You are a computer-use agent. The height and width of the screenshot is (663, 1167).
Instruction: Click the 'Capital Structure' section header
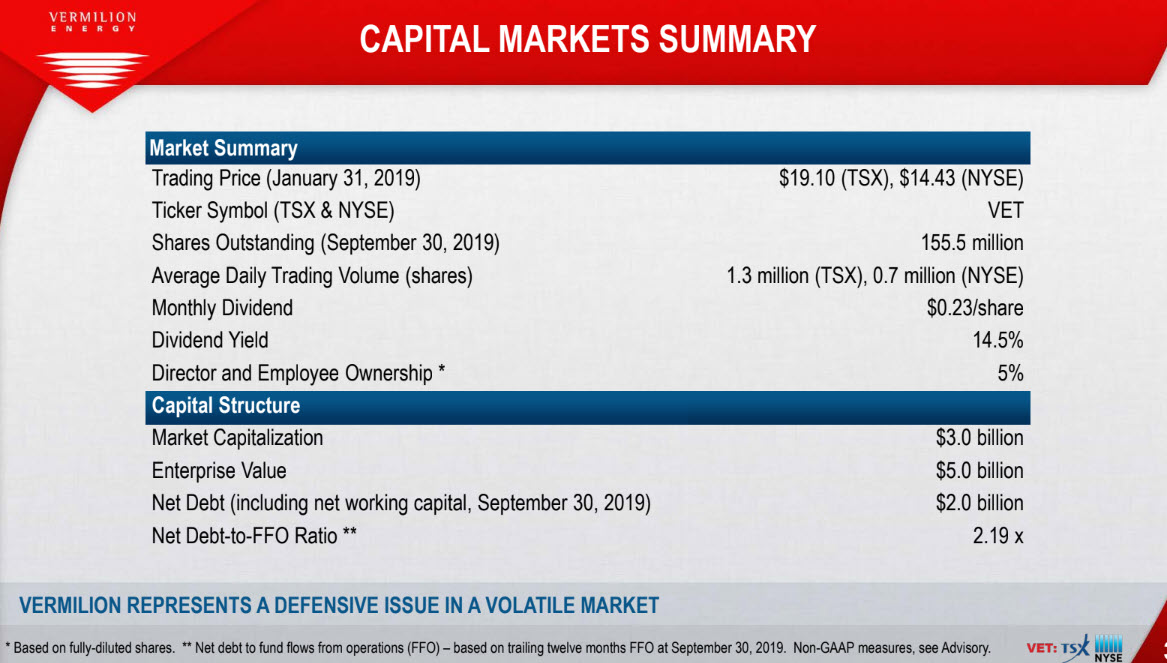point(587,406)
